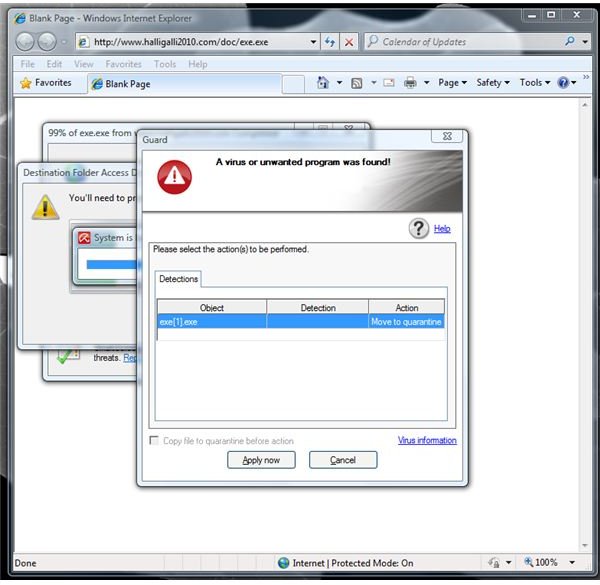This screenshot has width=600, height=585.
Task: Open the search provider dropdown arrow
Action: coord(585,41)
